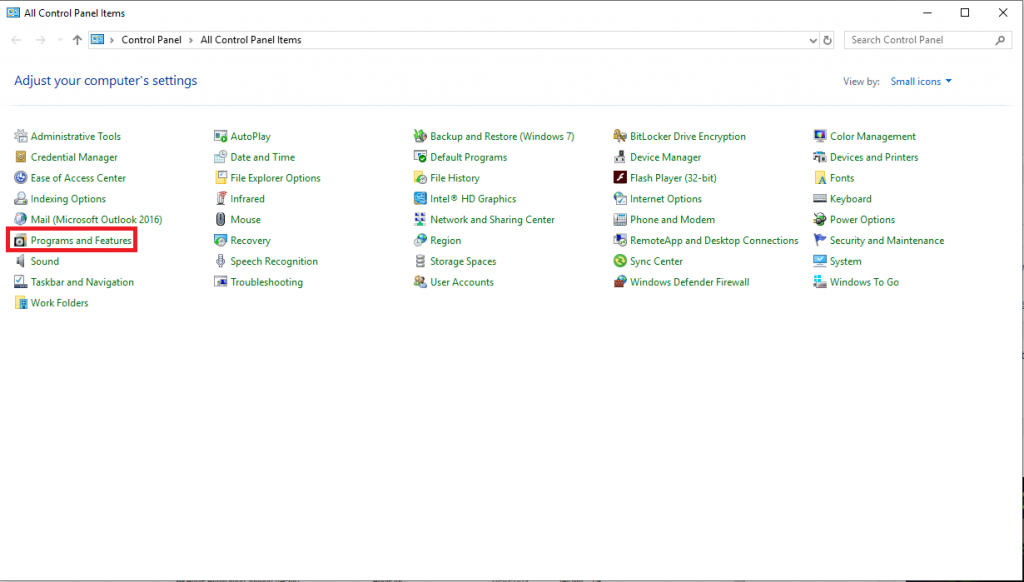Expand the chevron before Control Panel breadcrumb
The width and height of the screenshot is (1024, 582).
pos(112,40)
